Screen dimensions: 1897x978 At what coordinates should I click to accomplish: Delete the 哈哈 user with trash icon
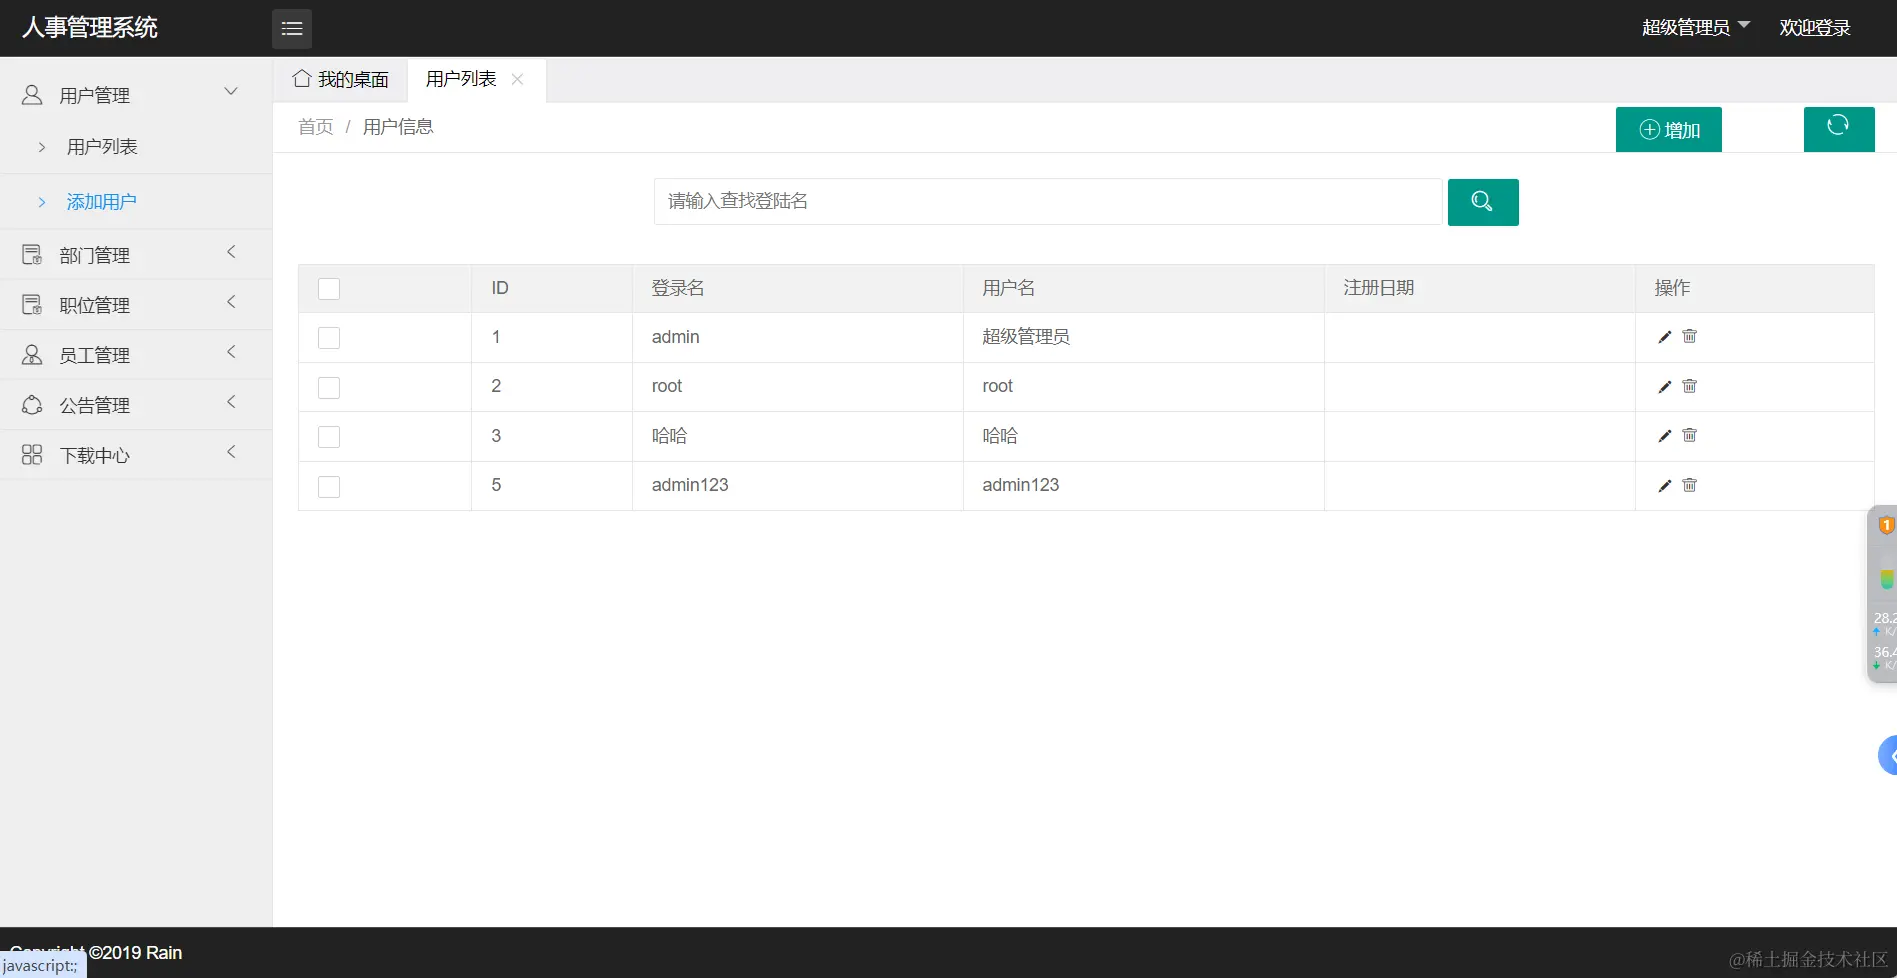pos(1690,435)
